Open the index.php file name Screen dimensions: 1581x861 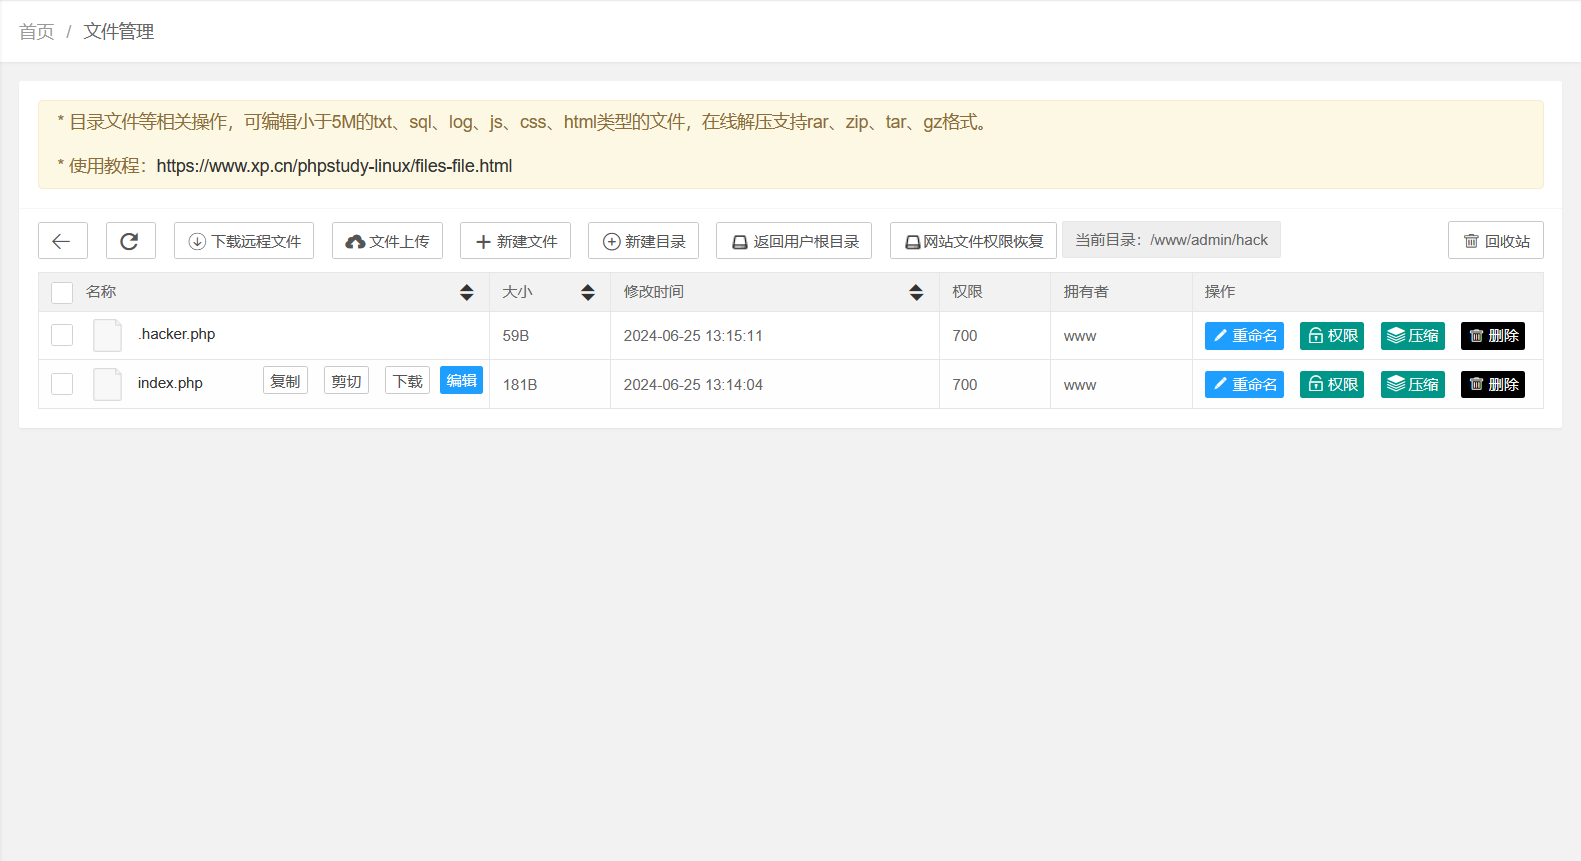tap(170, 383)
